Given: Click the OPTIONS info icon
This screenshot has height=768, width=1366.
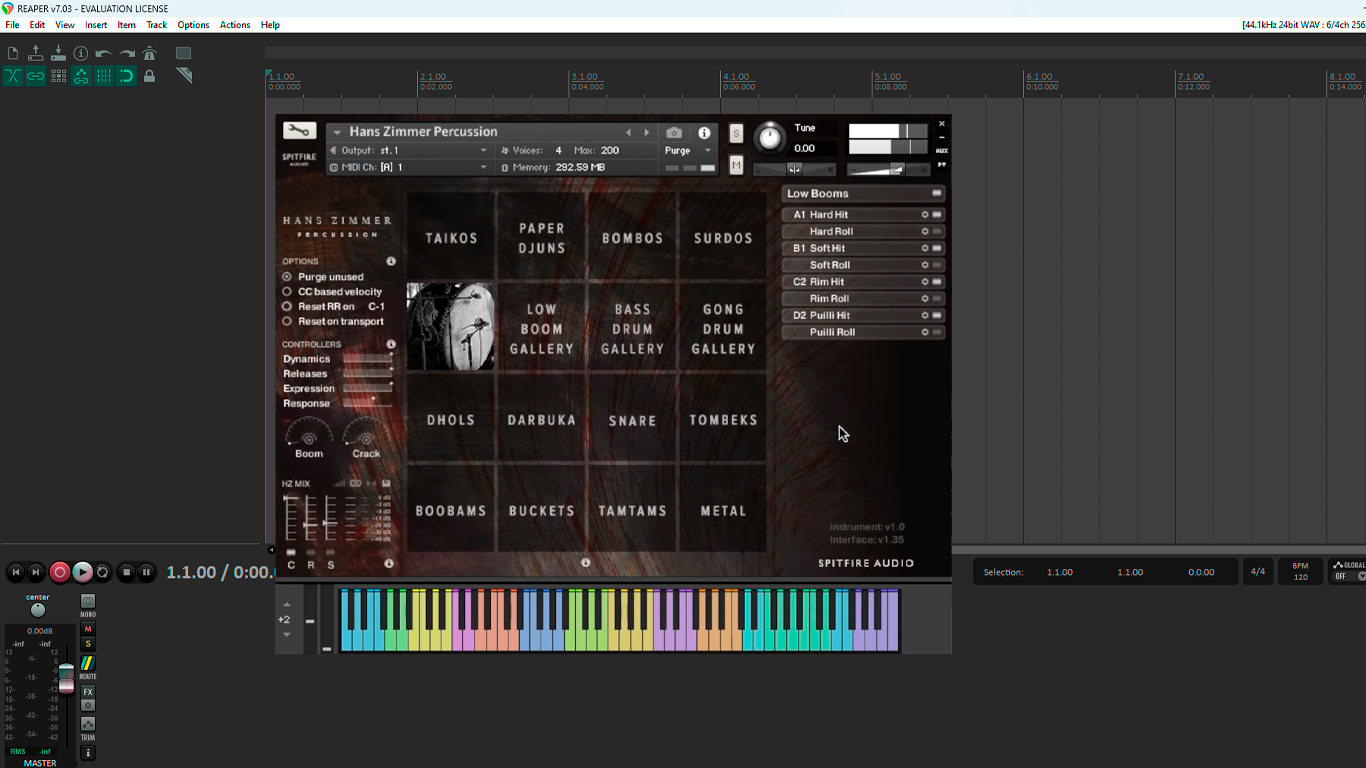Looking at the screenshot, I should (x=391, y=261).
